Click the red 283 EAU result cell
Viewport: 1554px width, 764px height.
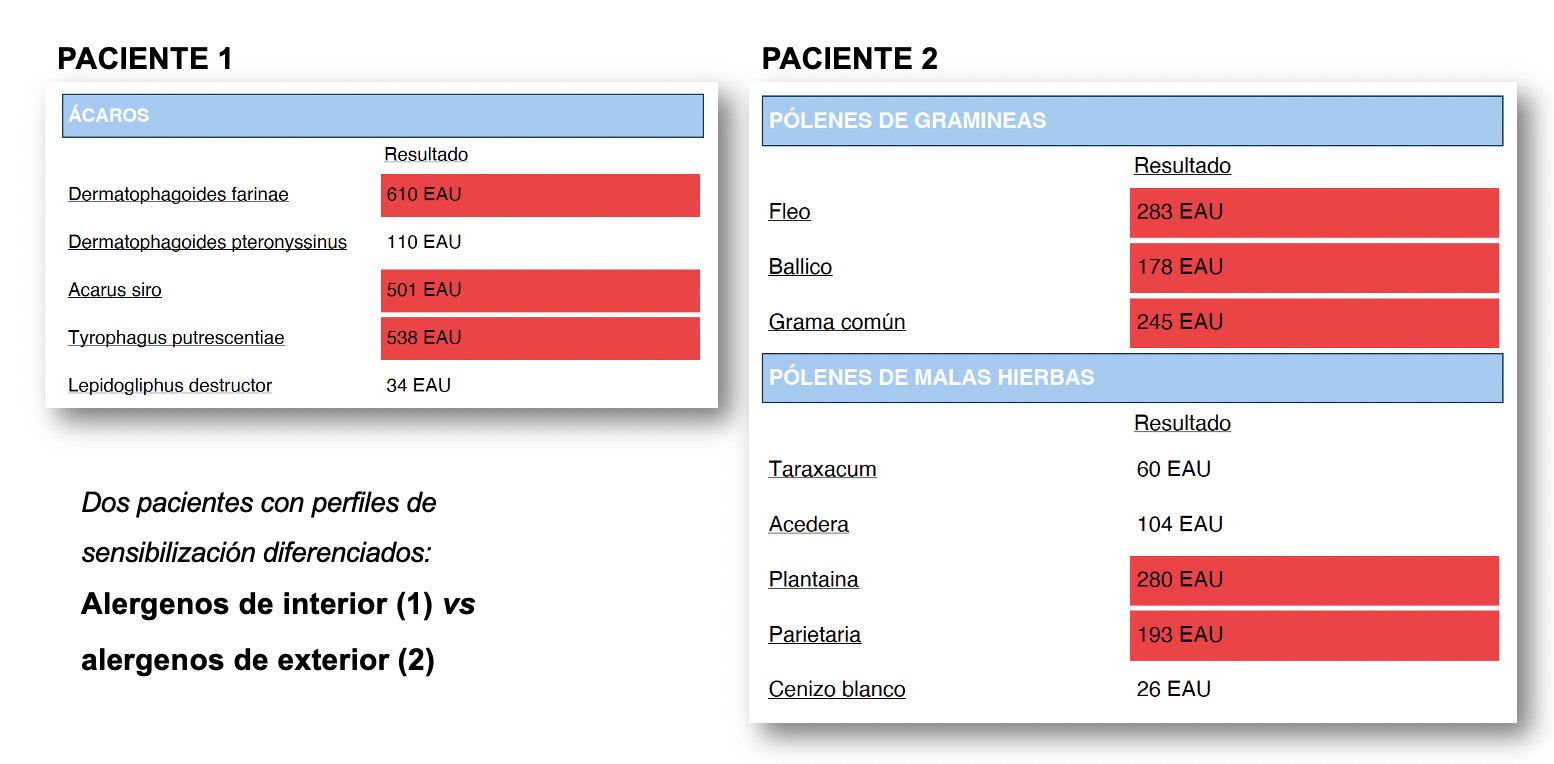click(x=1314, y=212)
